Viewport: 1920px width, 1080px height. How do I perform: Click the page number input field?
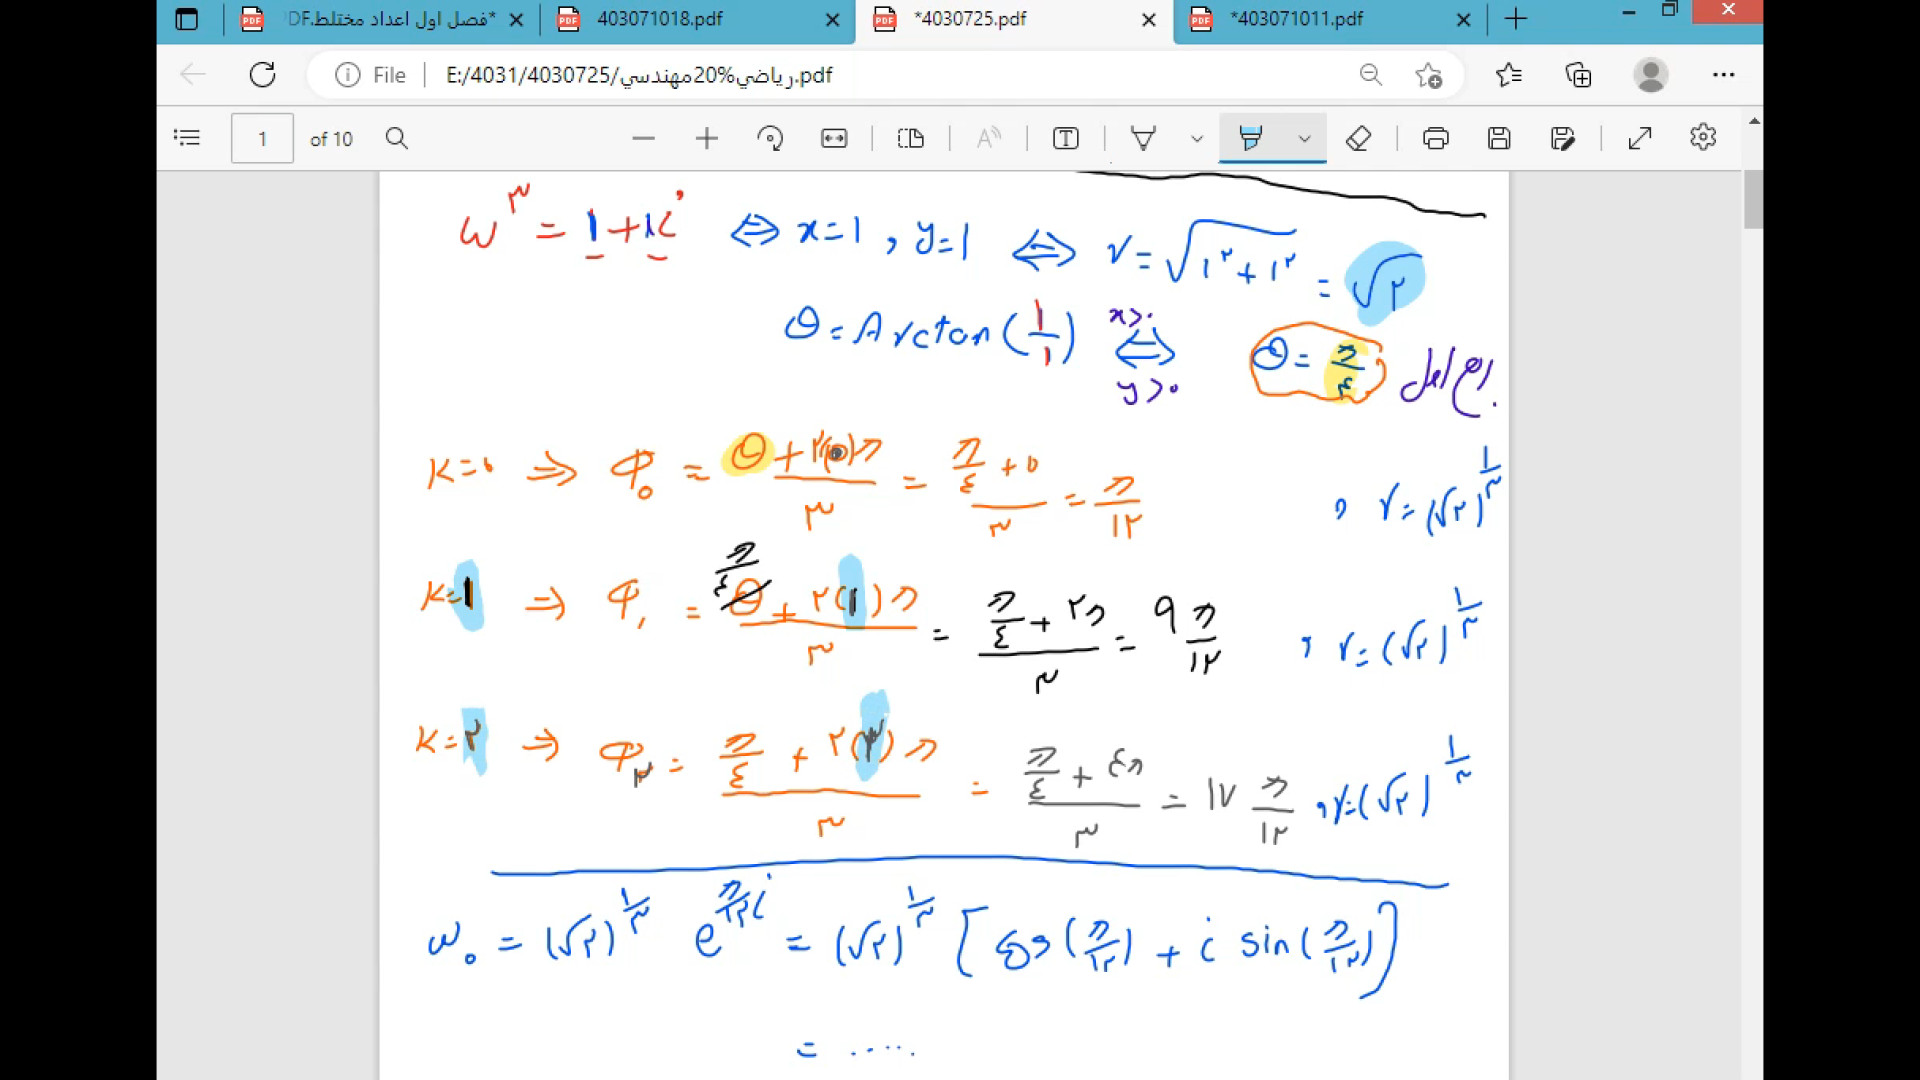click(262, 138)
